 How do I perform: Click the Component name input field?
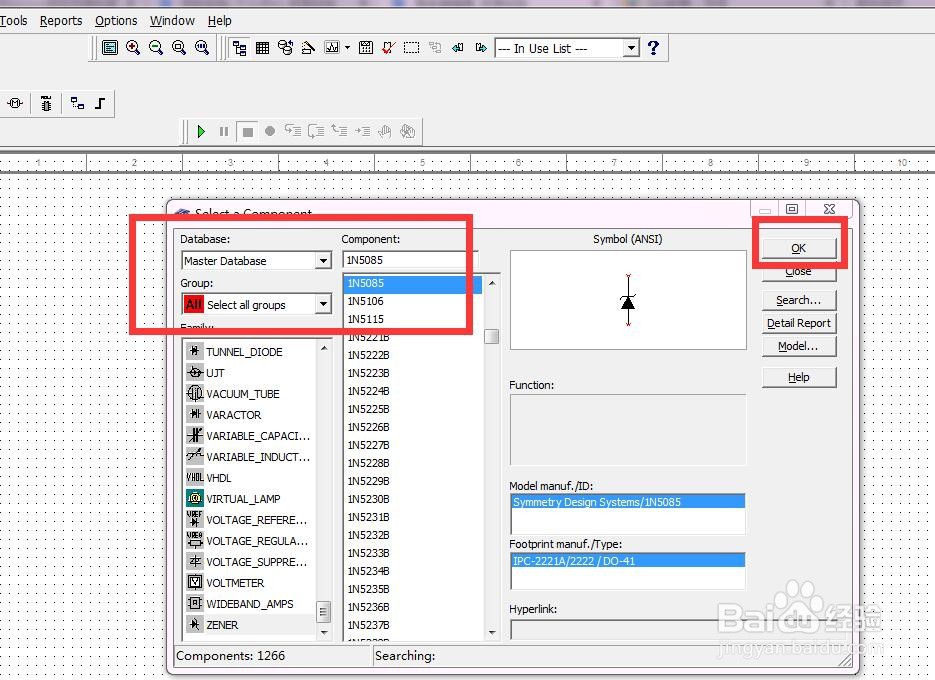coord(410,260)
